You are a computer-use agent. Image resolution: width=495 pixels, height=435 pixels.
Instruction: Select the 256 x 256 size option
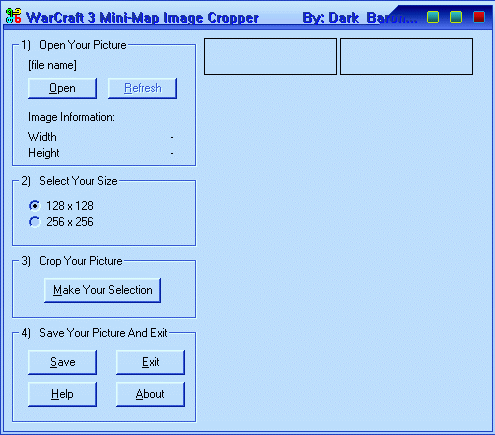point(62,222)
